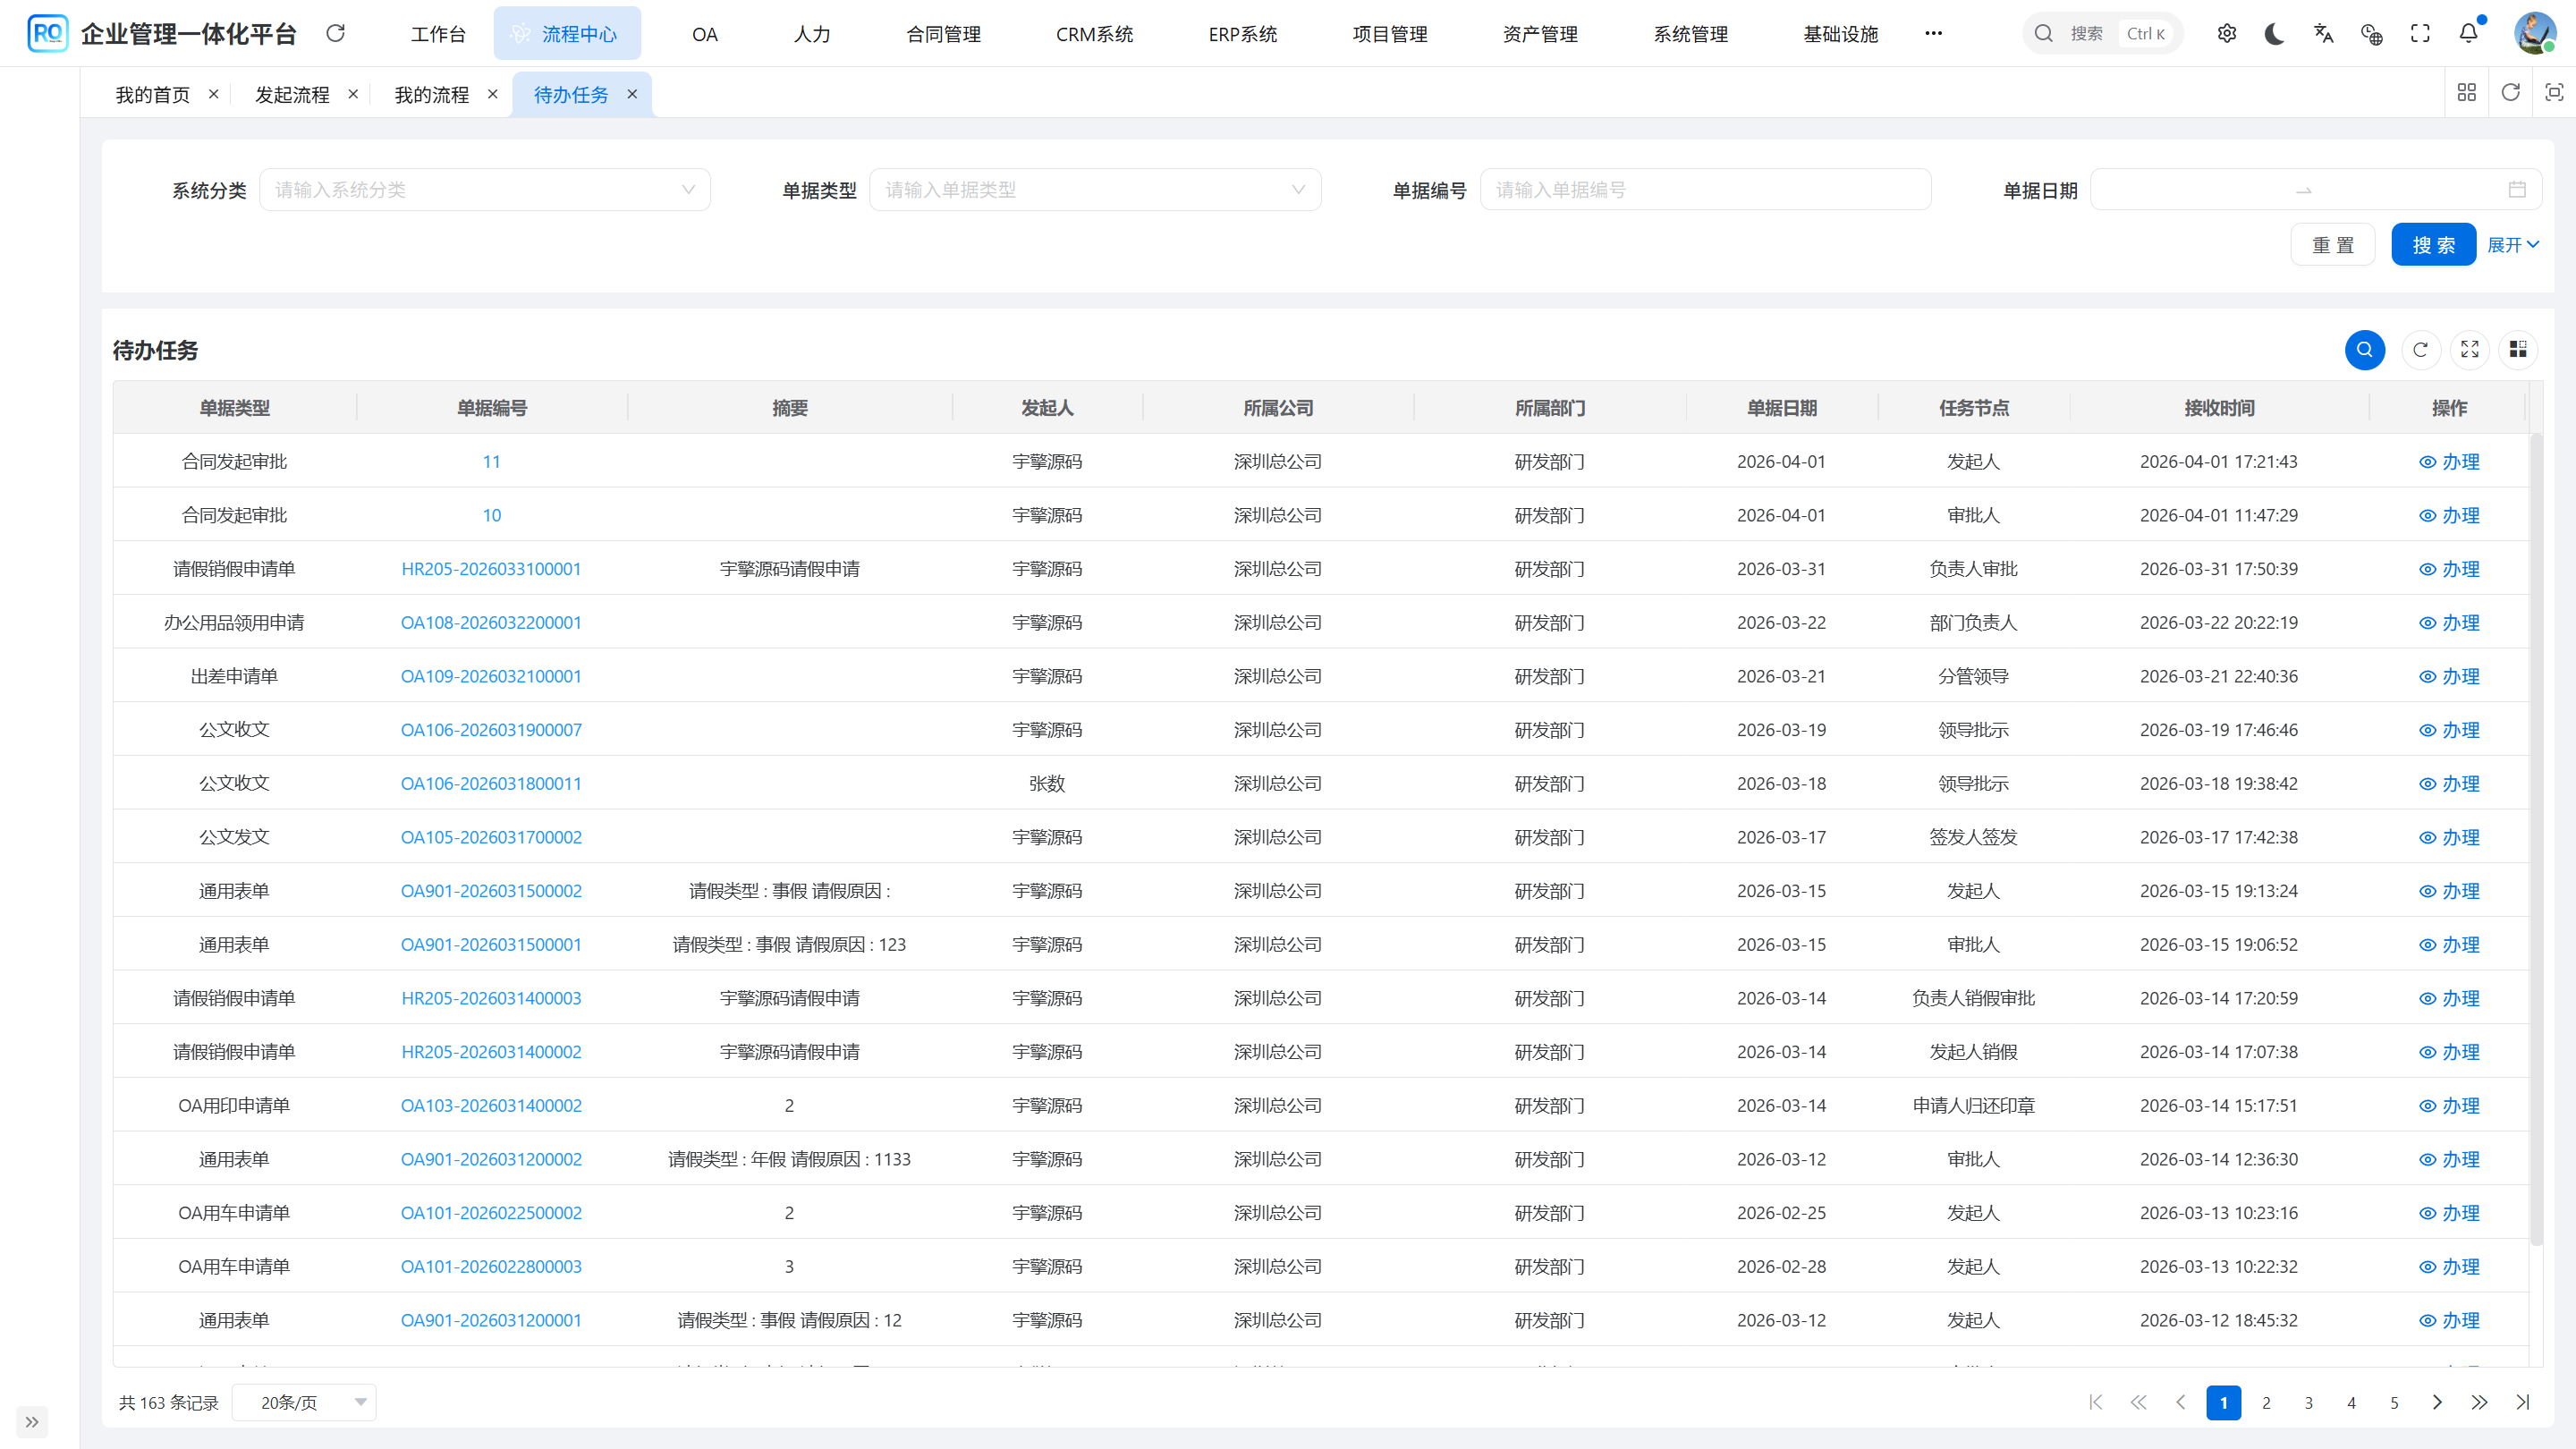The height and width of the screenshot is (1449, 2576).
Task: Click the language translate icon
Action: point(2323,33)
